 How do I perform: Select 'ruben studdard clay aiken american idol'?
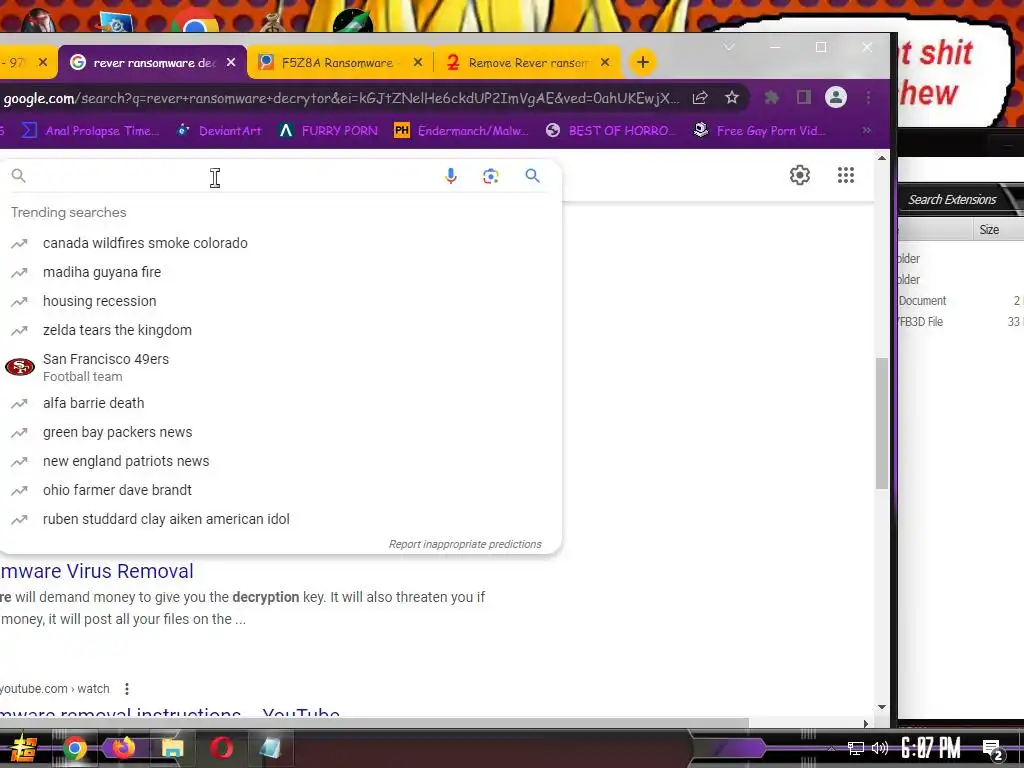(x=281, y=519)
